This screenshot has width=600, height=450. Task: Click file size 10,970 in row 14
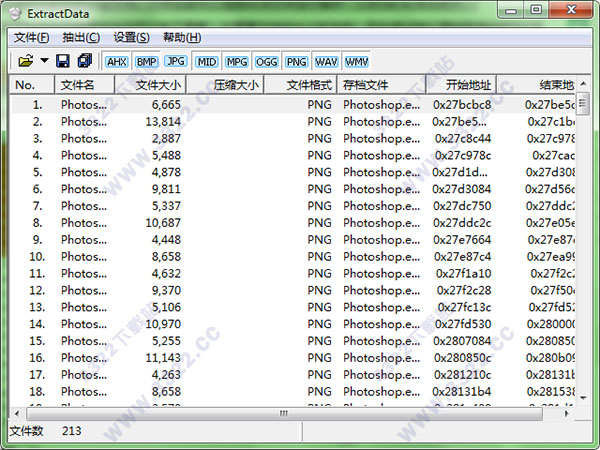[163, 324]
